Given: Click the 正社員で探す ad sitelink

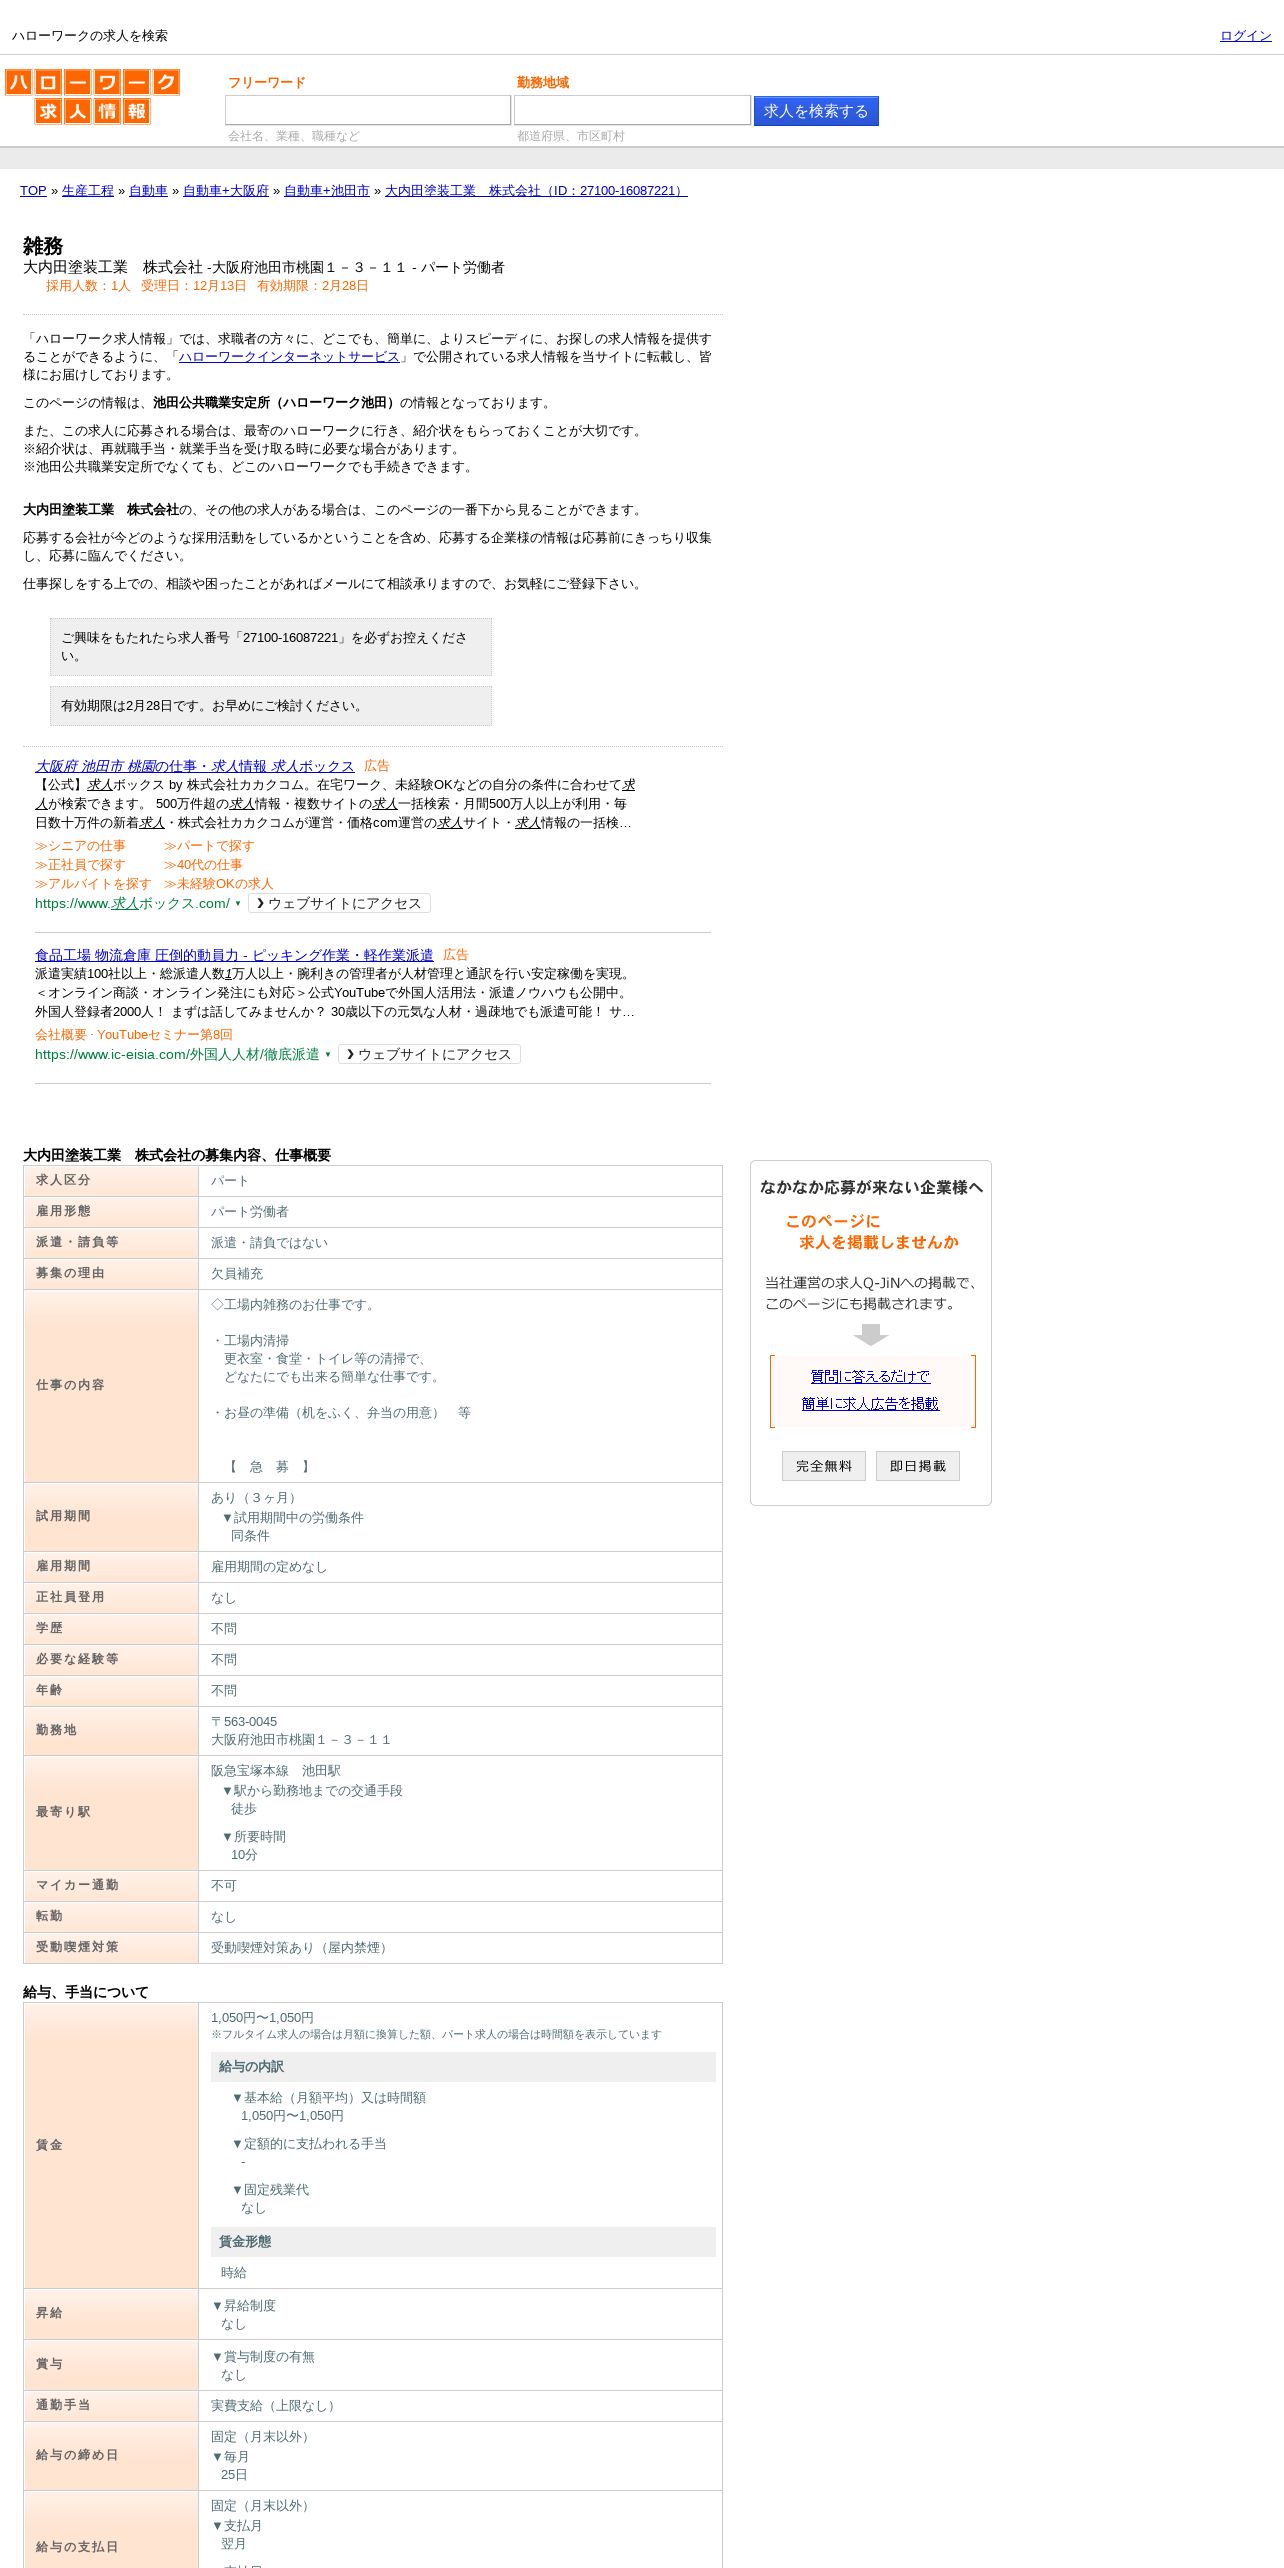Looking at the screenshot, I should coord(80,865).
